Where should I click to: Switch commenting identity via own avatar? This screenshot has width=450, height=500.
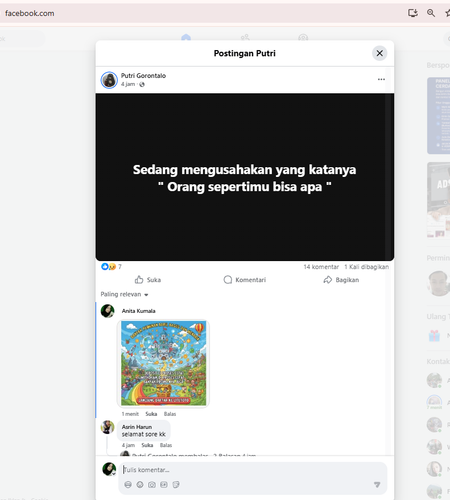coord(109,469)
